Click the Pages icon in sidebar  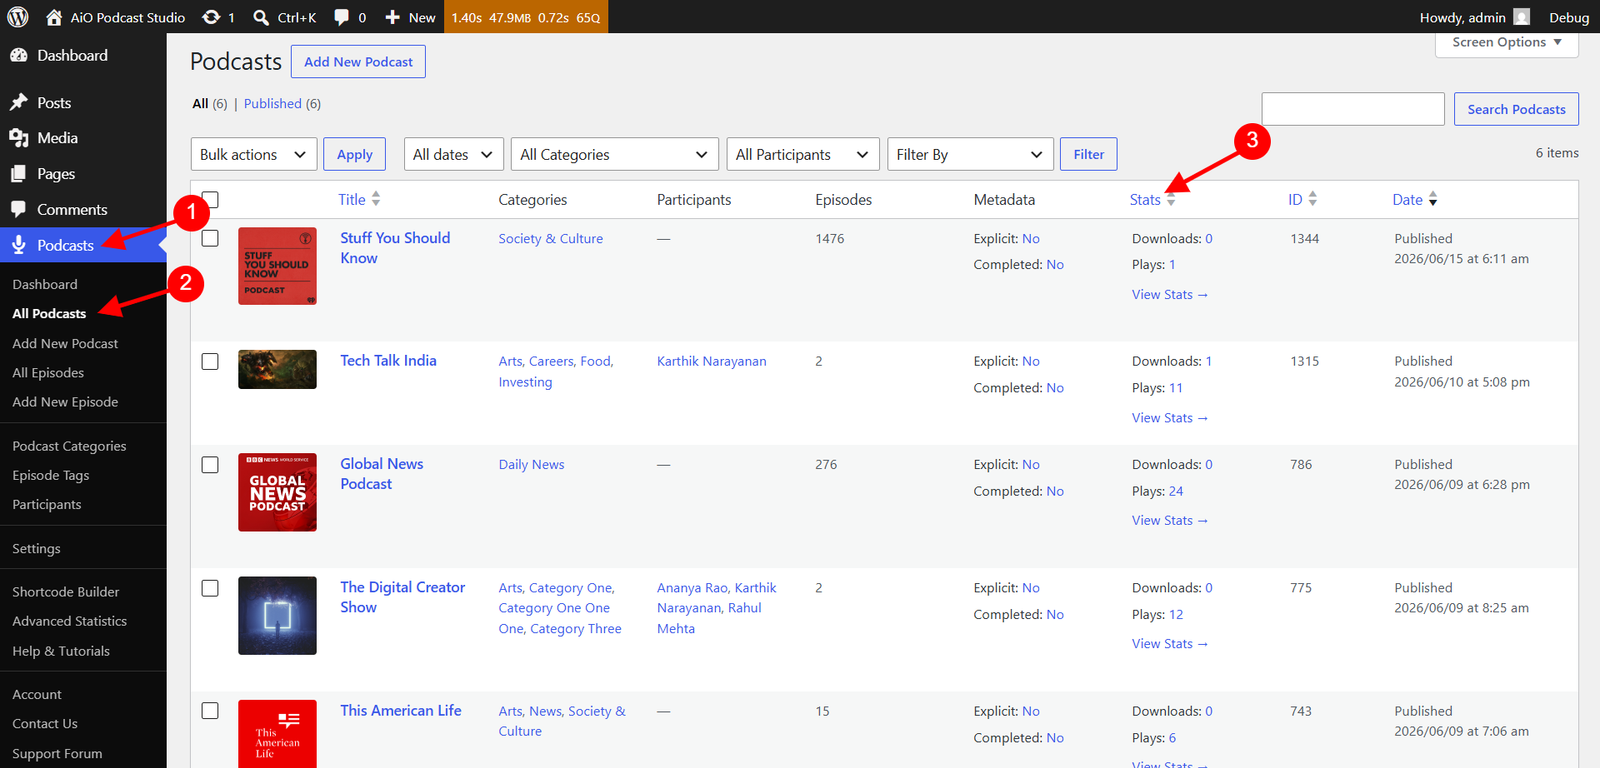18,174
